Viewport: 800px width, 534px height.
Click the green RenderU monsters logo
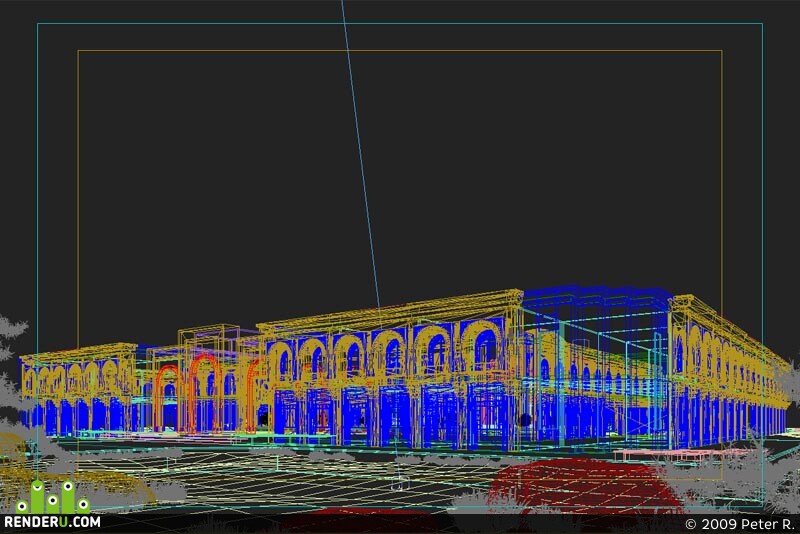pos(53,497)
